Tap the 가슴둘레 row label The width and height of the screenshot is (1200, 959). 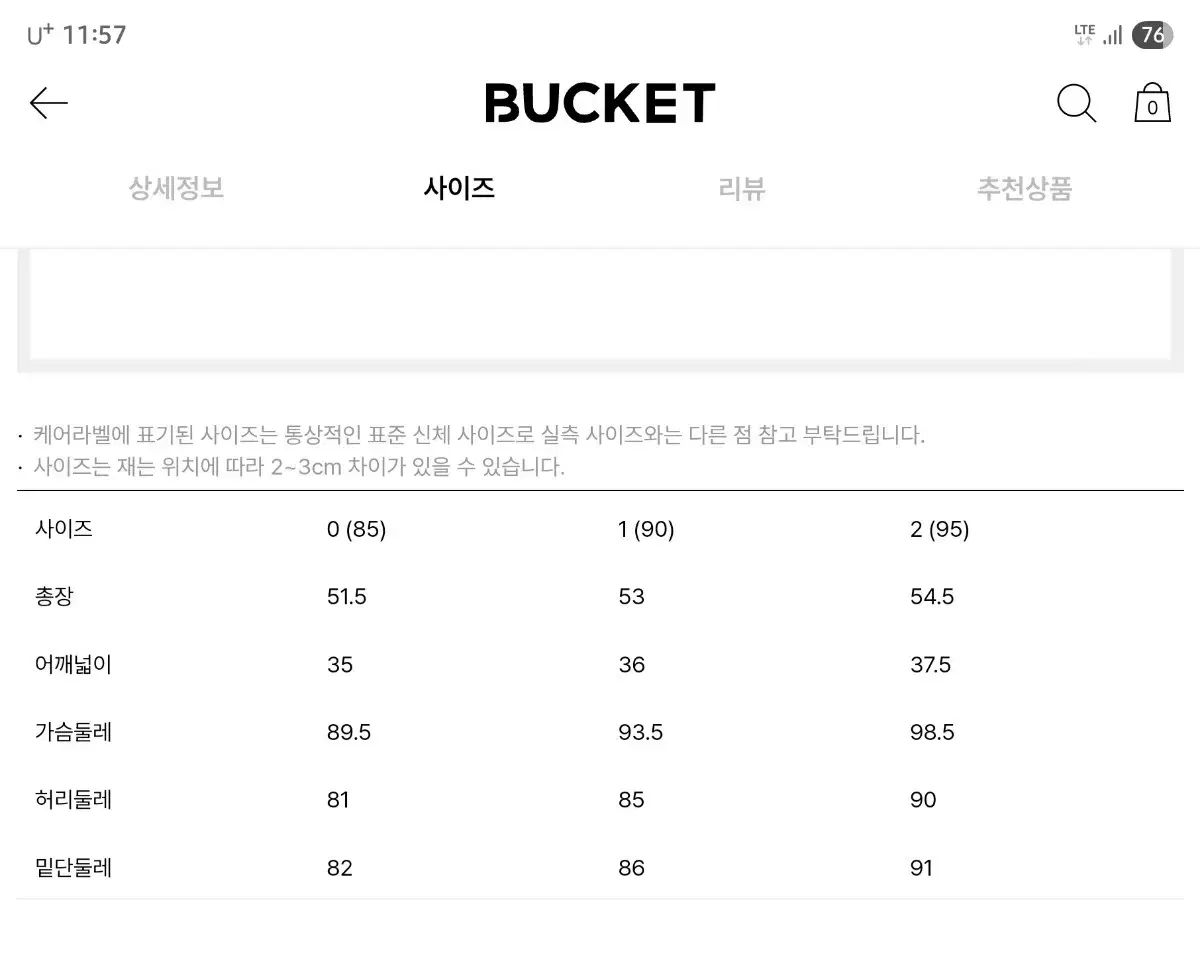point(73,732)
